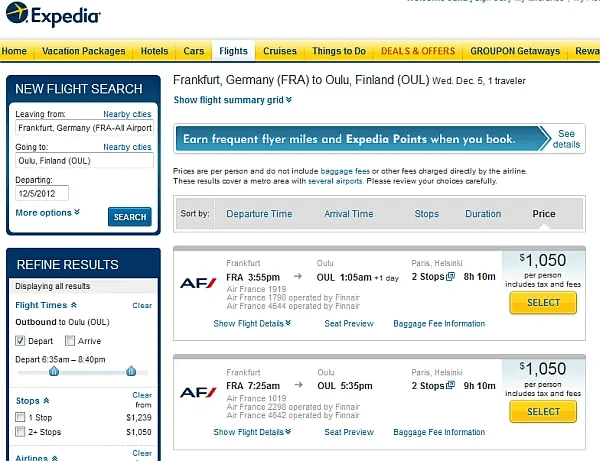This screenshot has height=461, width=600.
Task: Open Vacation Packages tab
Action: (83, 51)
